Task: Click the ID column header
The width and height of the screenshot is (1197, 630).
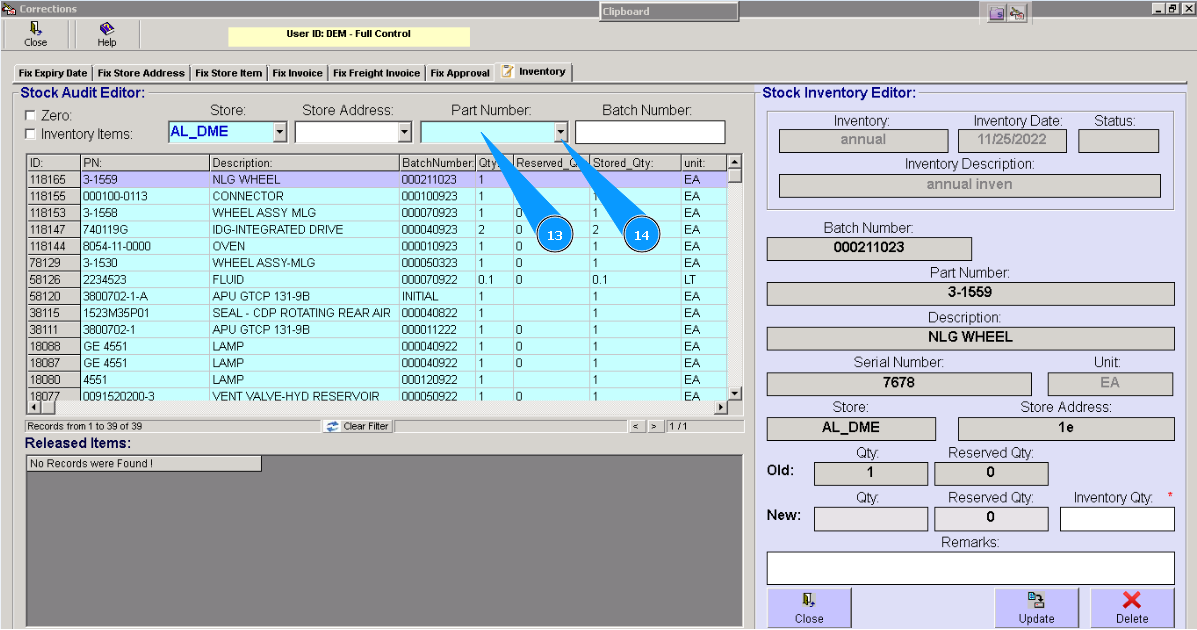Action: click(53, 163)
